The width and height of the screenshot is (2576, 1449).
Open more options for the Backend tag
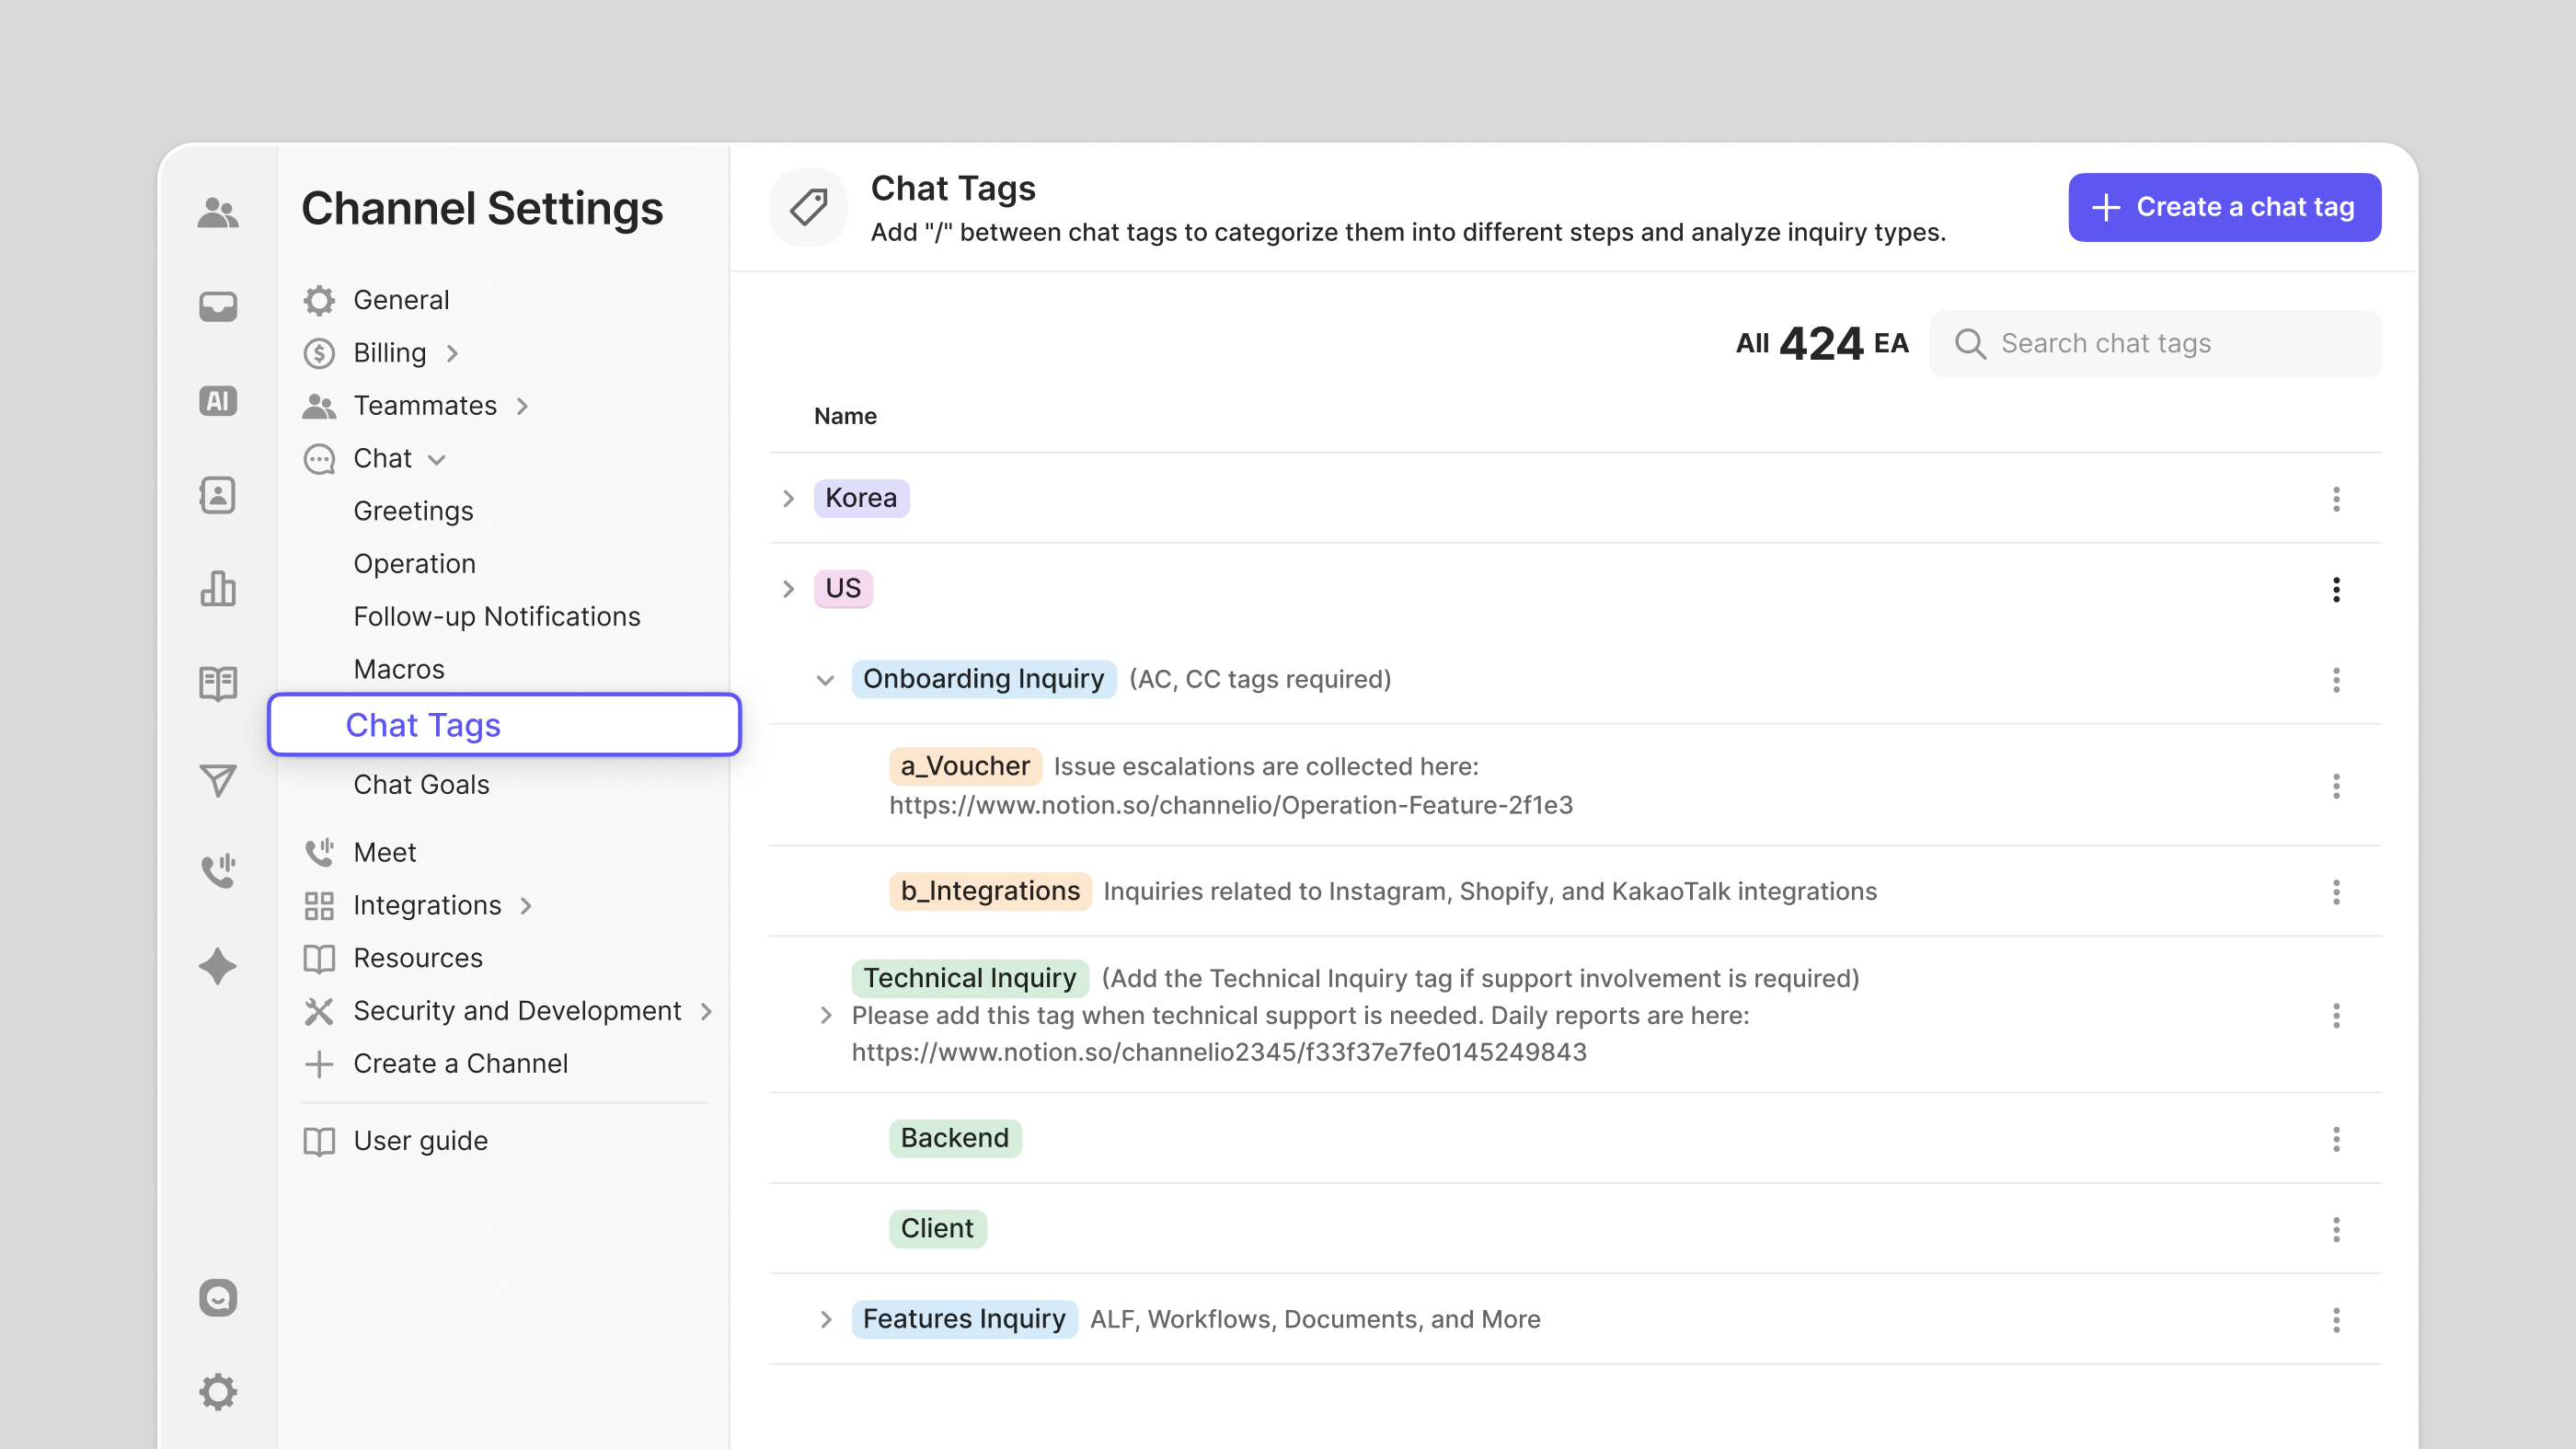point(2335,1139)
